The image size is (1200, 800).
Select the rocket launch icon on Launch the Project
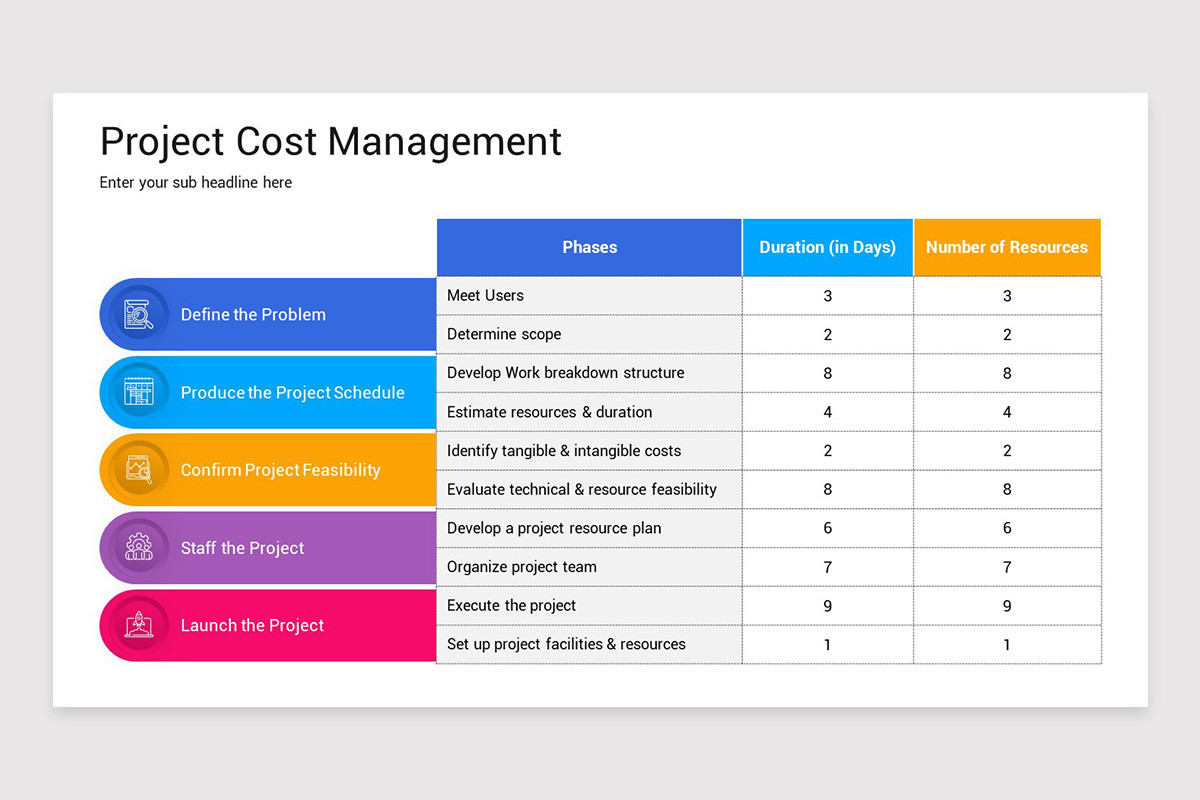click(x=140, y=625)
